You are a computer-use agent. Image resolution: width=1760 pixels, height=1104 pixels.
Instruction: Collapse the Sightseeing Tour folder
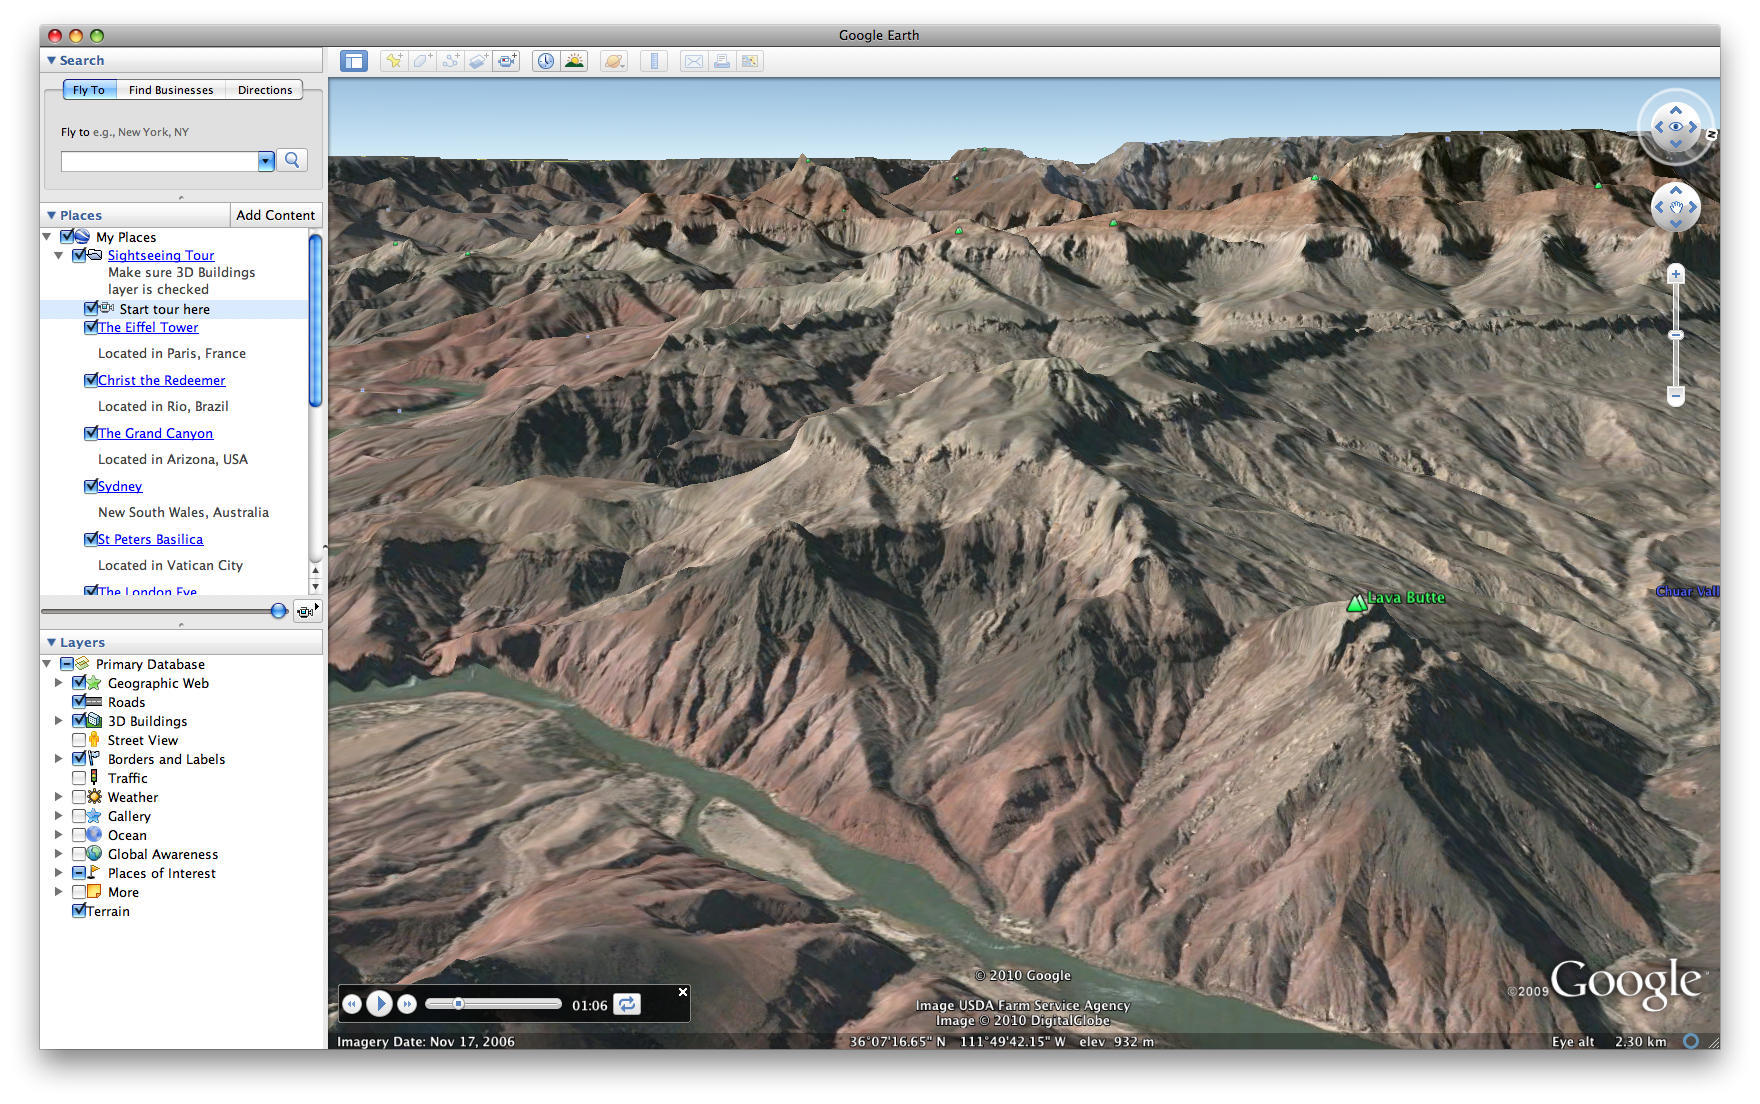(x=59, y=255)
